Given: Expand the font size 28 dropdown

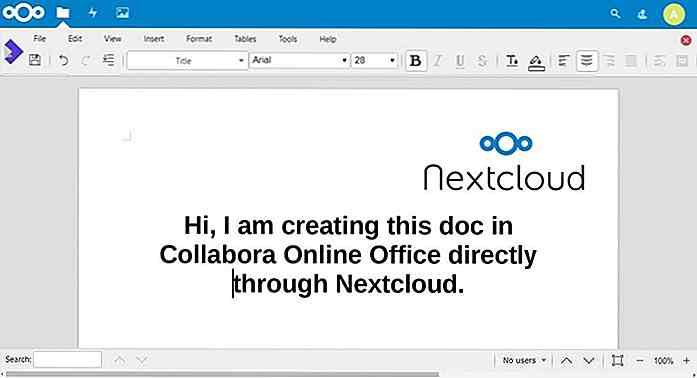Looking at the screenshot, I should point(392,60).
